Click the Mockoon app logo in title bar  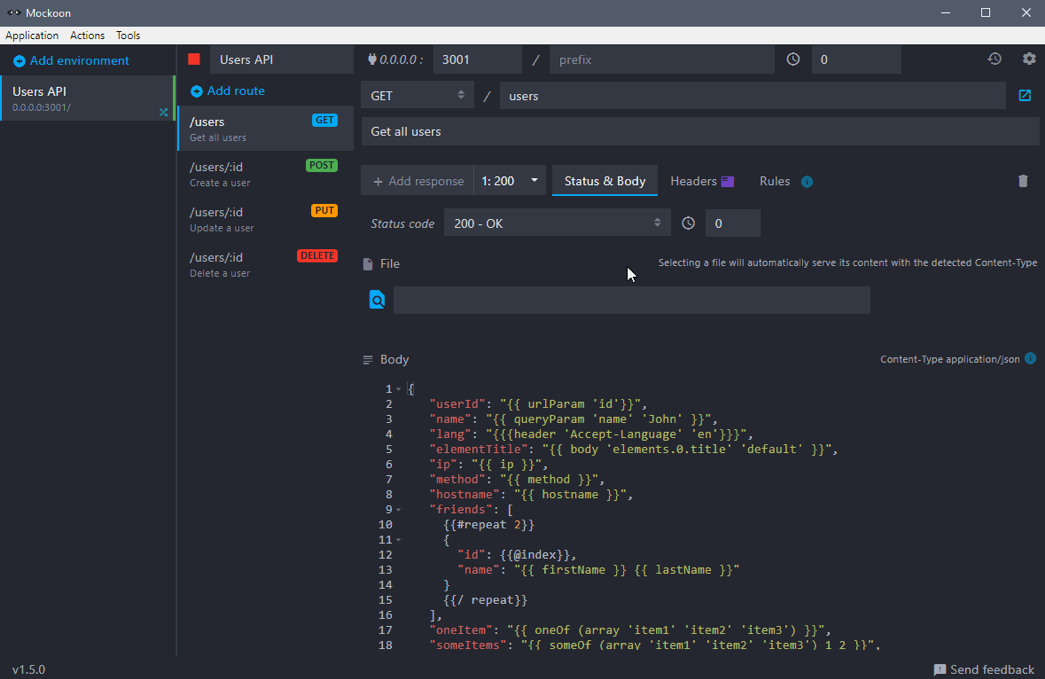(13, 13)
